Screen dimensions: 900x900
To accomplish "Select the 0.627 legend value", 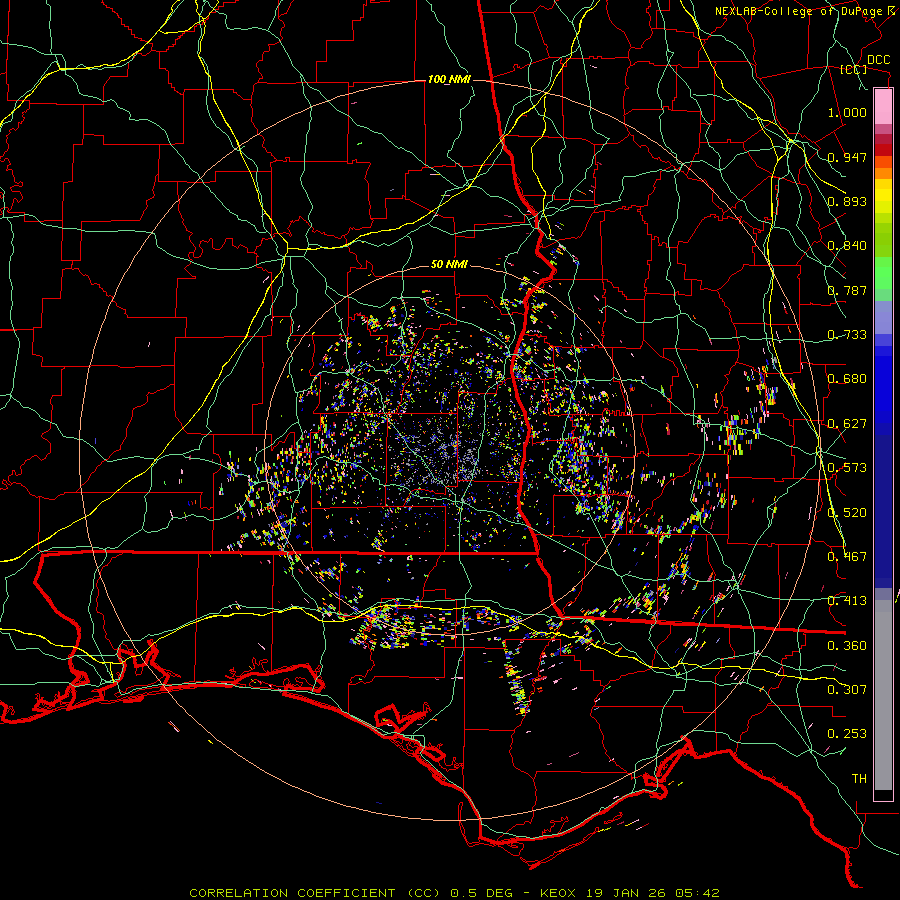I will (x=847, y=424).
